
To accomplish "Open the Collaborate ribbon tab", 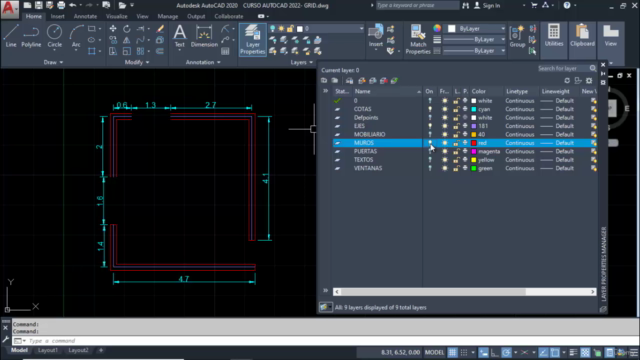I will pyautogui.click(x=229, y=16).
